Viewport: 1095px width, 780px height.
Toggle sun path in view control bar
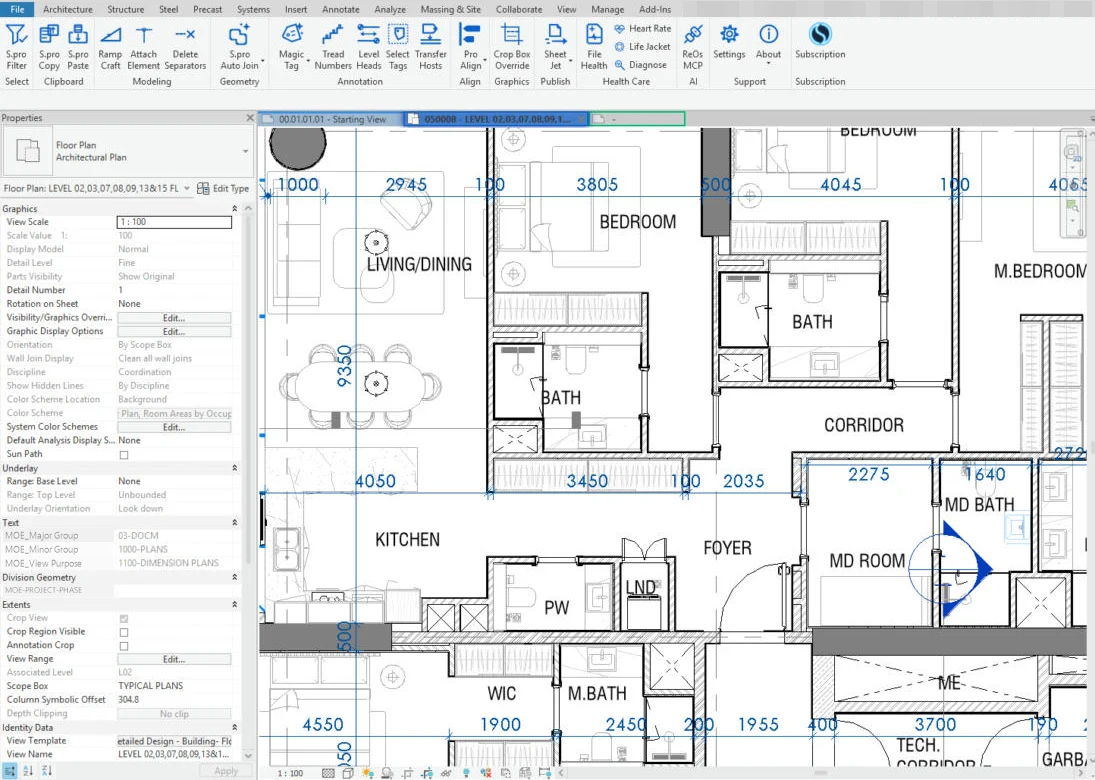(367, 773)
